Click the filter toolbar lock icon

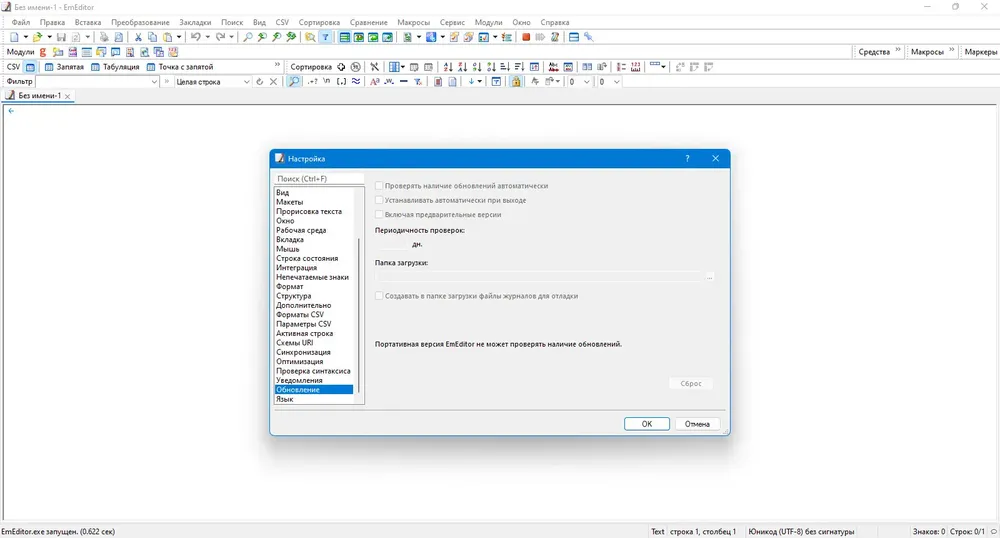[515, 82]
